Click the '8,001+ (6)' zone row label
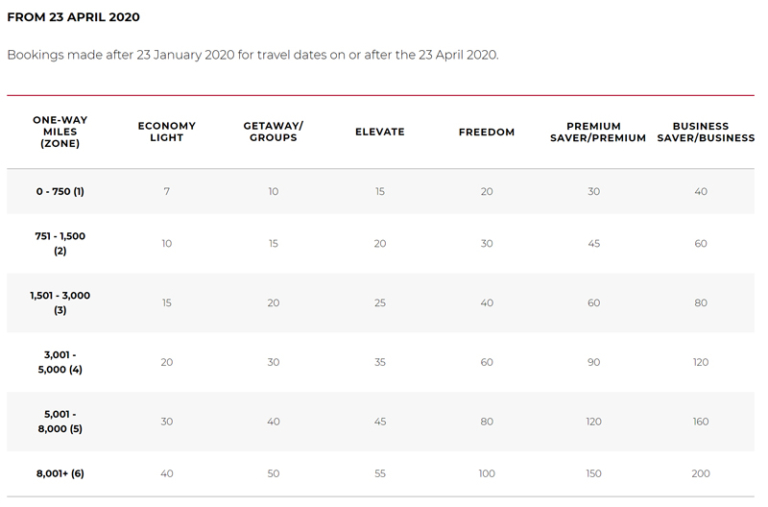The height and width of the screenshot is (507, 768). pos(60,473)
